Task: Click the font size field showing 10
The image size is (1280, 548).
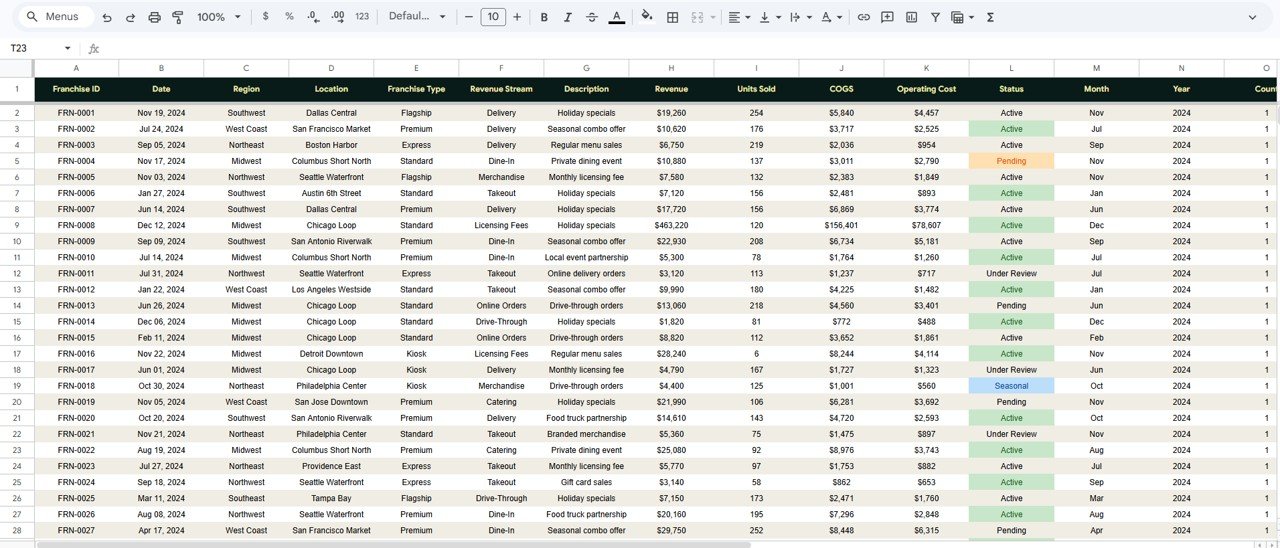Action: 492,17
